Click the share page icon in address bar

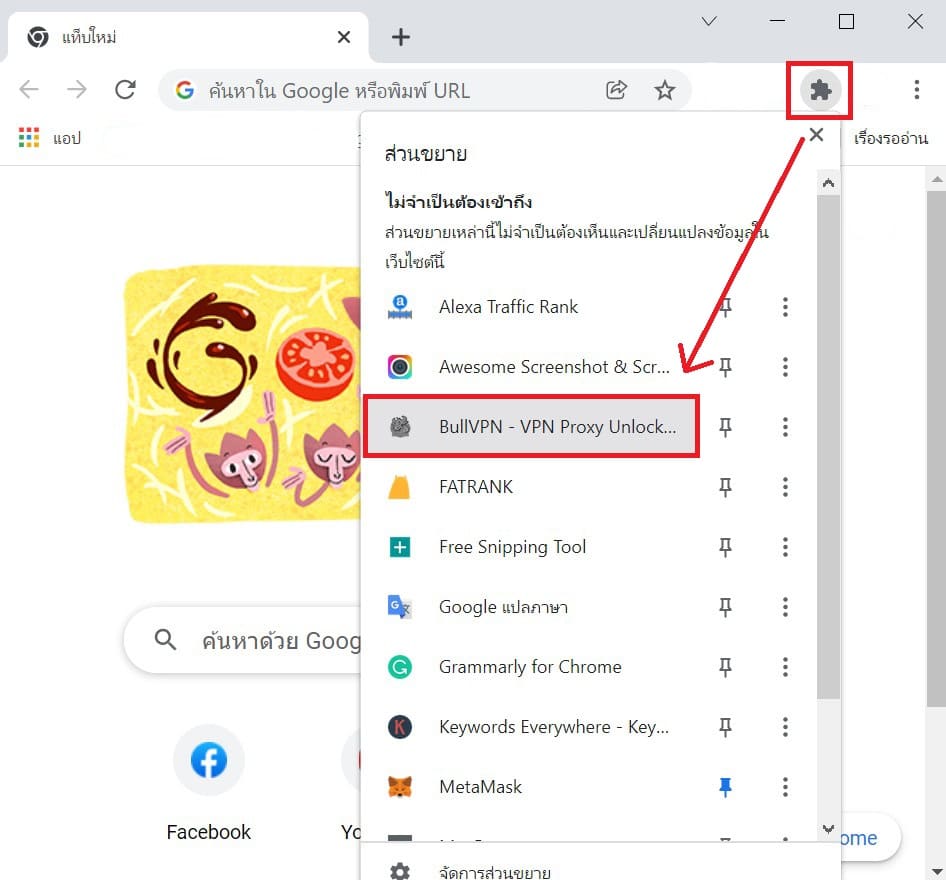616,90
